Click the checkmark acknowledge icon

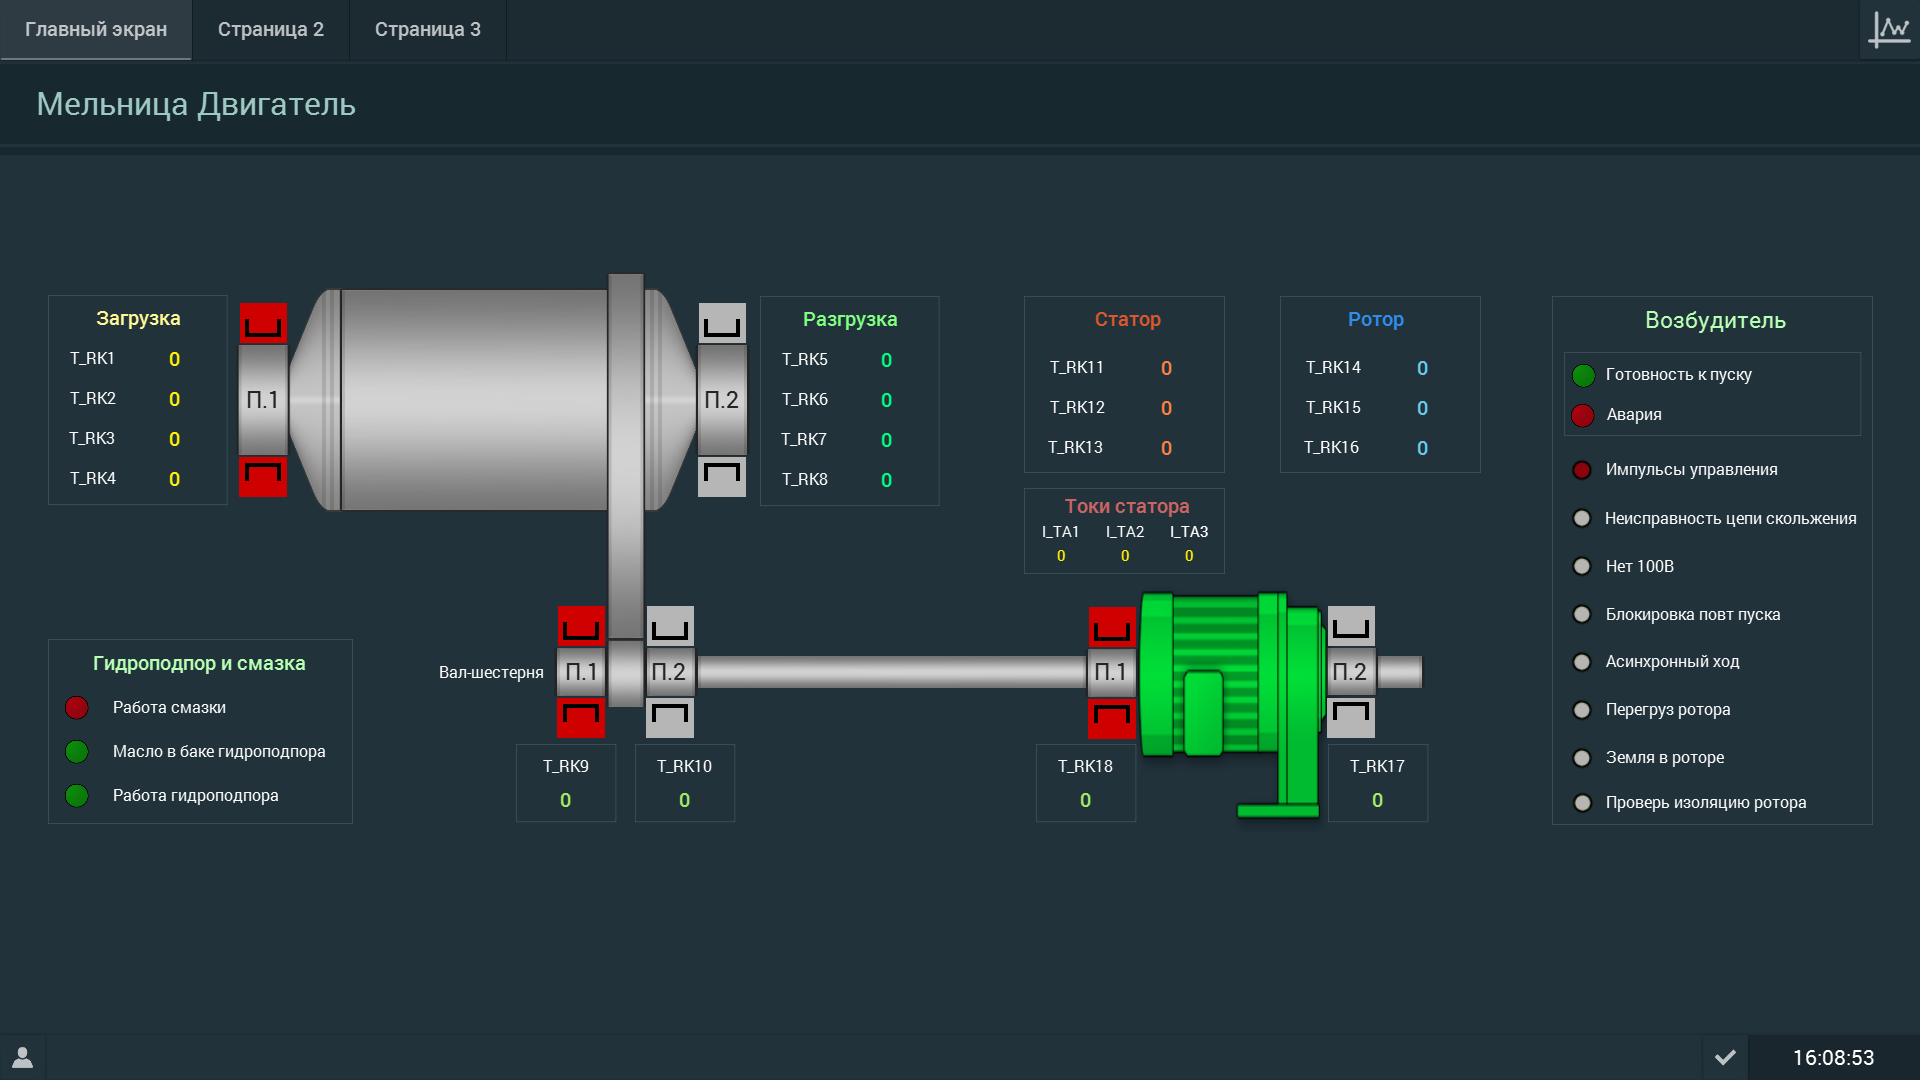tap(1725, 1057)
